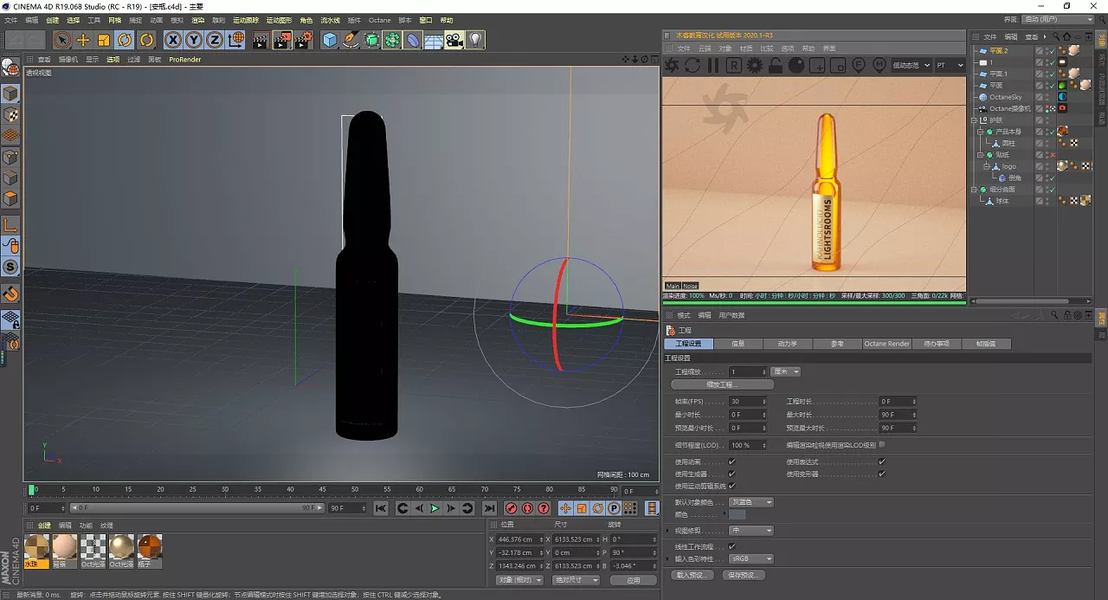This screenshot has height=600, width=1108.
Task: Open the sRGB input color profile dropdown
Action: click(x=751, y=558)
